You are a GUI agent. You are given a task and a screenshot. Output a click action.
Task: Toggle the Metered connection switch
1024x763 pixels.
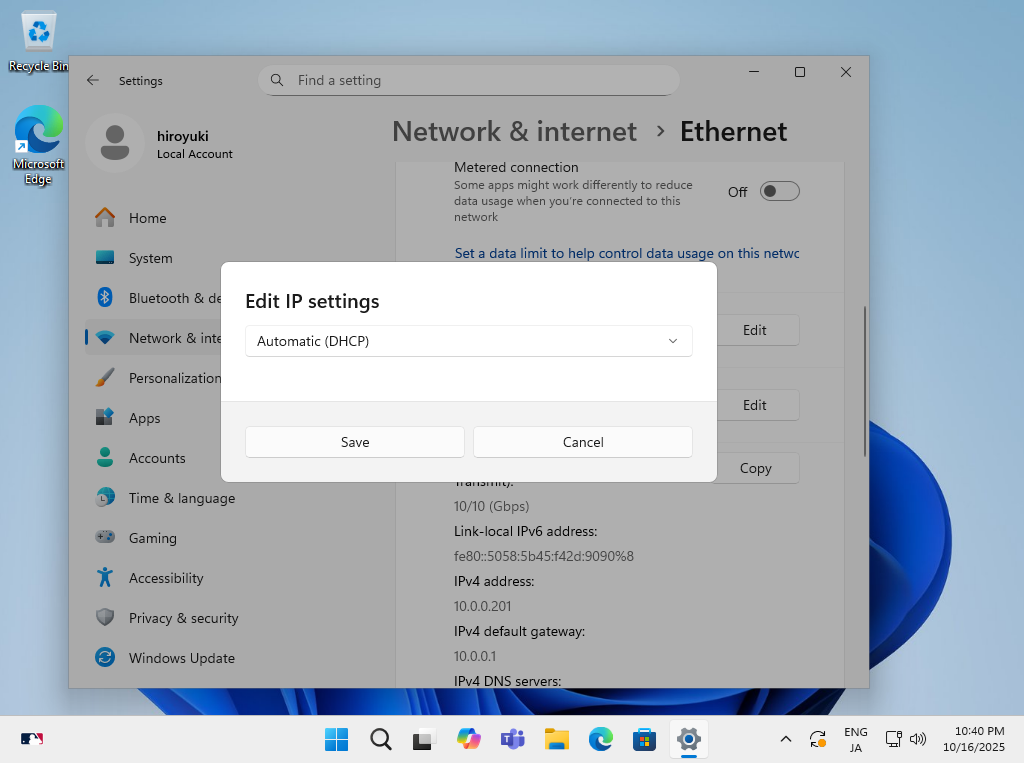click(779, 192)
